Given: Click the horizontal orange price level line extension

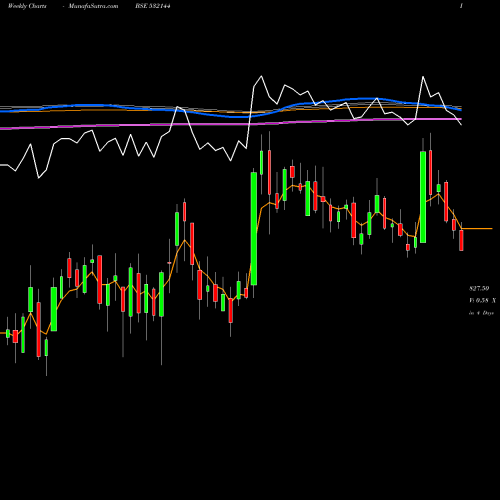Looking at the screenshot, I should click(x=477, y=229).
